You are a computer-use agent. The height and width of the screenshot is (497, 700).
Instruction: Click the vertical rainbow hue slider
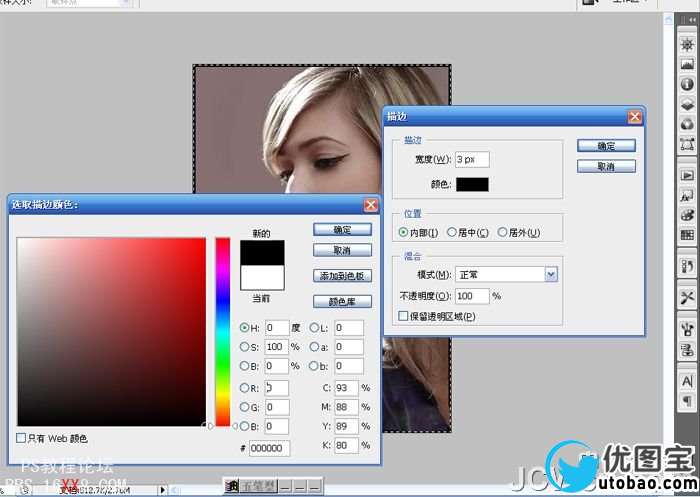tap(223, 331)
